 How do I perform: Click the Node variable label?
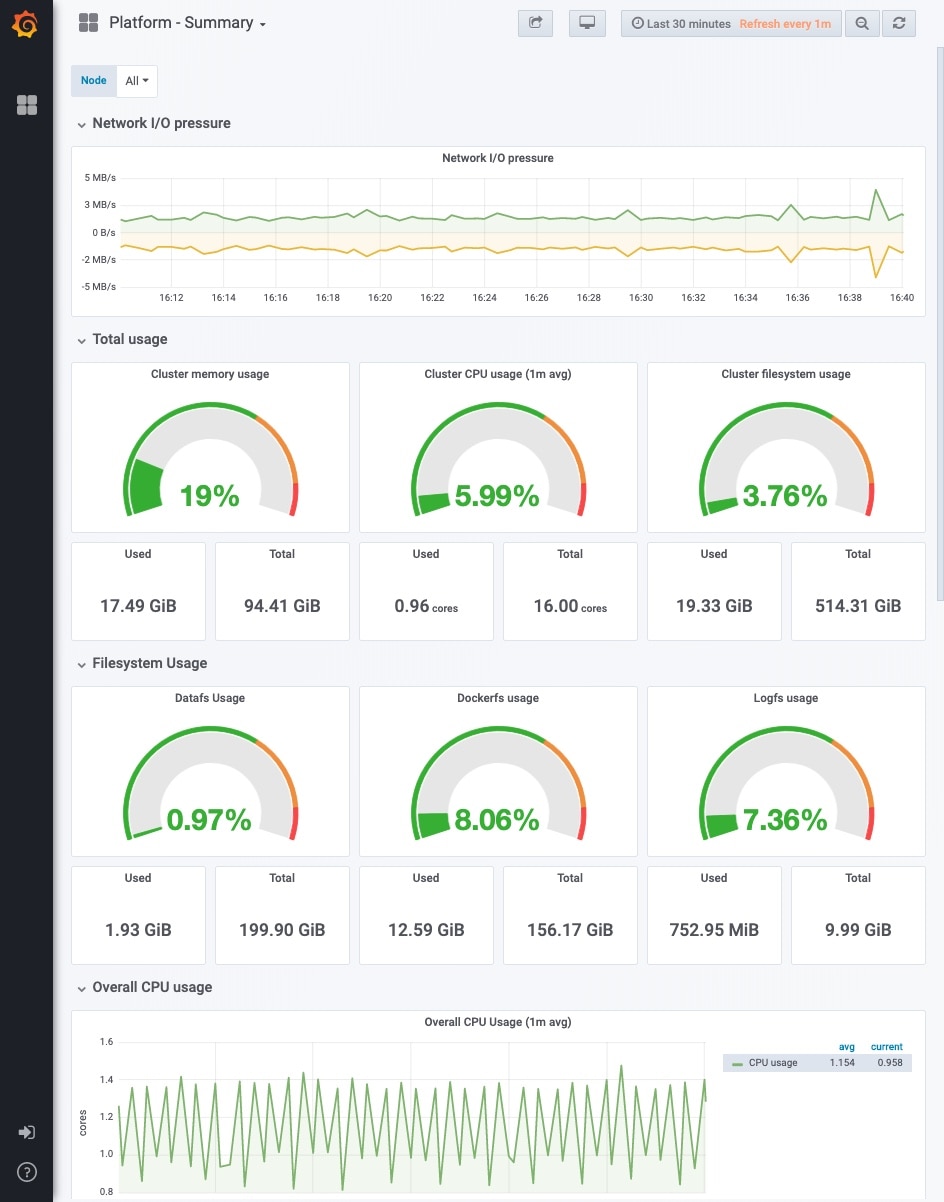pos(94,81)
